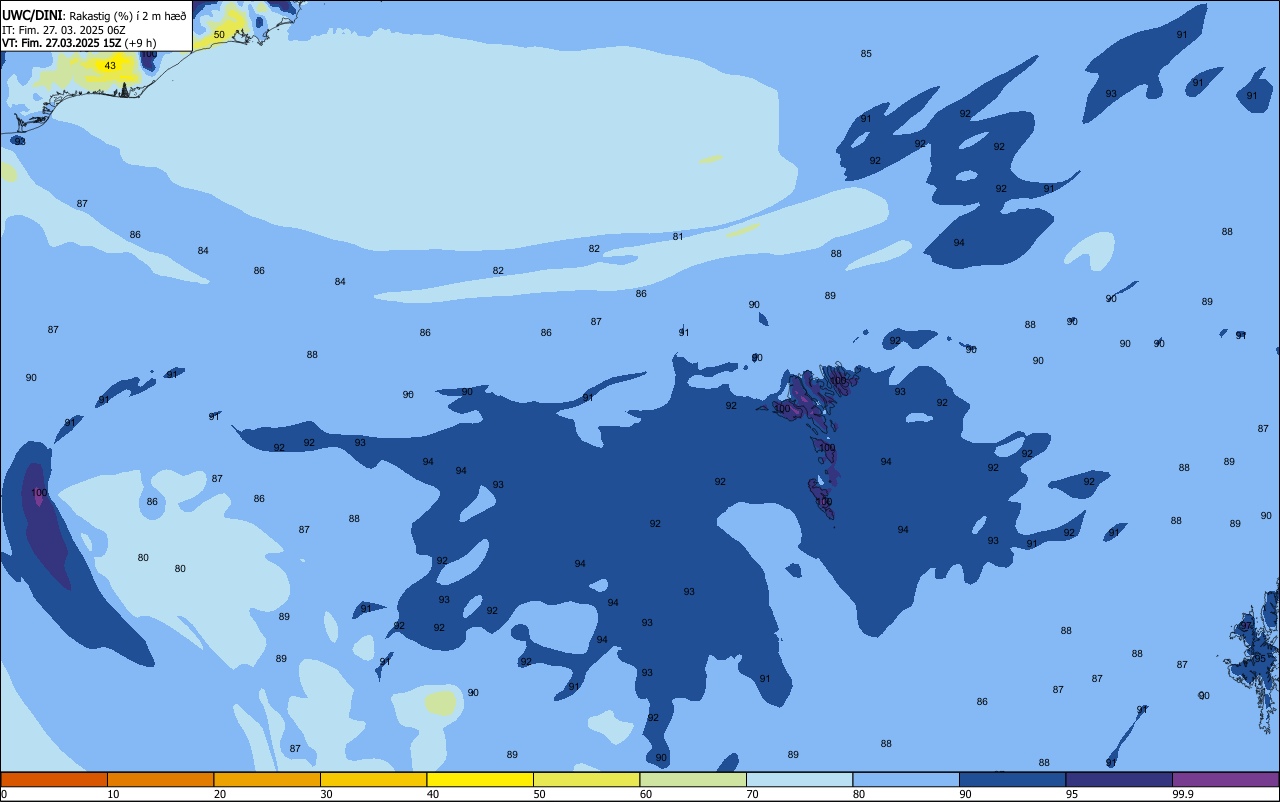The image size is (1280, 802).
Task: Click the legend tick label '20'
Action: pyautogui.click(x=220, y=794)
